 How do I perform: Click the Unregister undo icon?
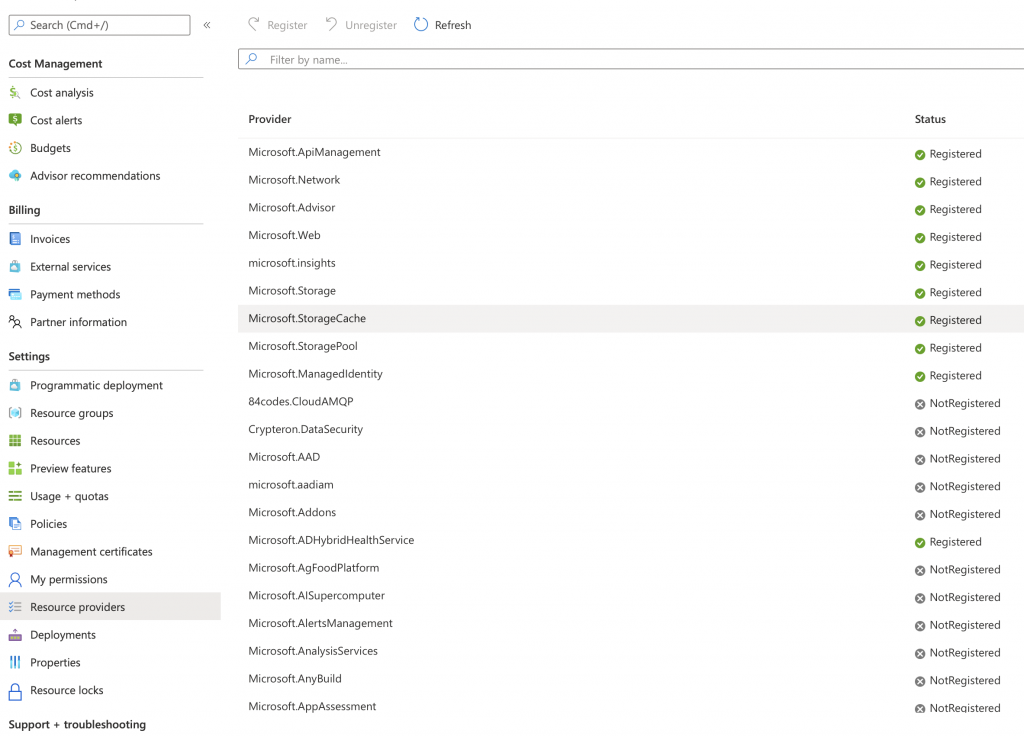coord(331,24)
